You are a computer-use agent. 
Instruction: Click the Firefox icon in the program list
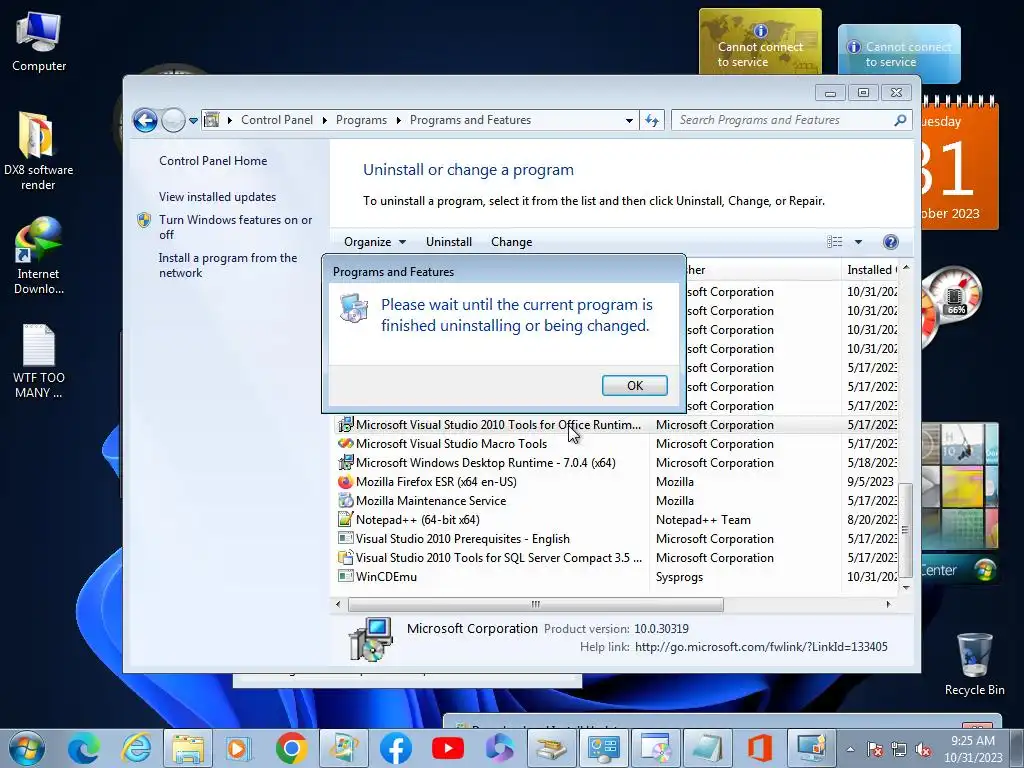tap(345, 481)
